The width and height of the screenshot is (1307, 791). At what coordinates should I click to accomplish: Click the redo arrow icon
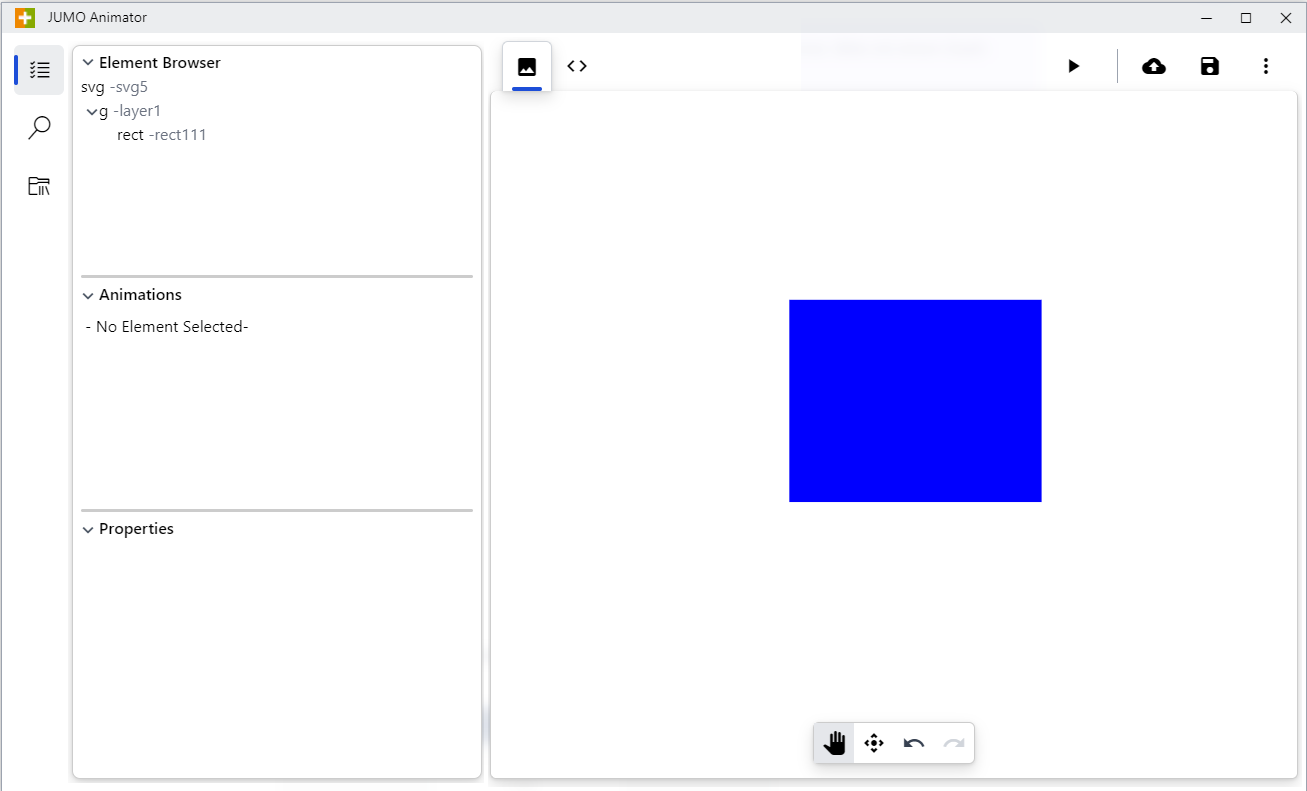[x=954, y=743]
